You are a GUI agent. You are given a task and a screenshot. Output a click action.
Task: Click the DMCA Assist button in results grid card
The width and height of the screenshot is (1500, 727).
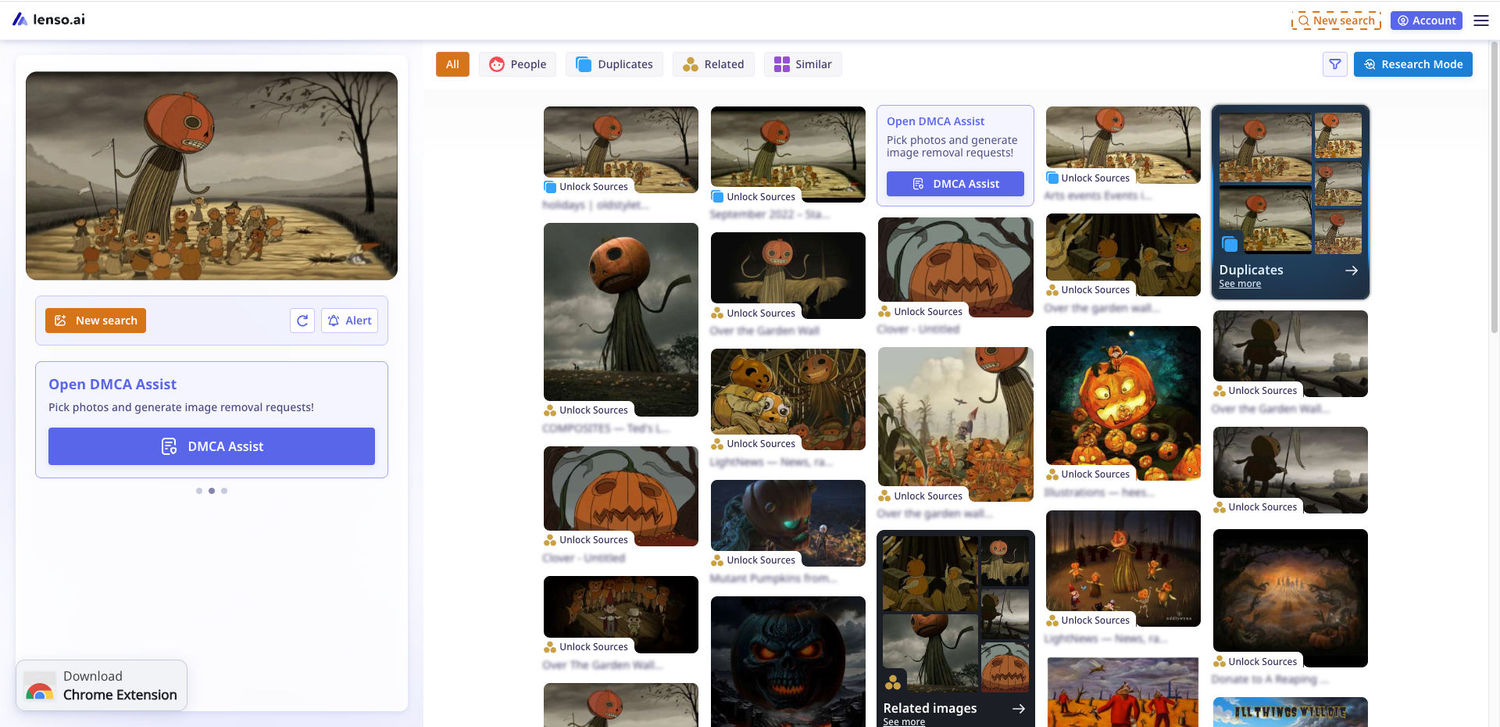(955, 184)
